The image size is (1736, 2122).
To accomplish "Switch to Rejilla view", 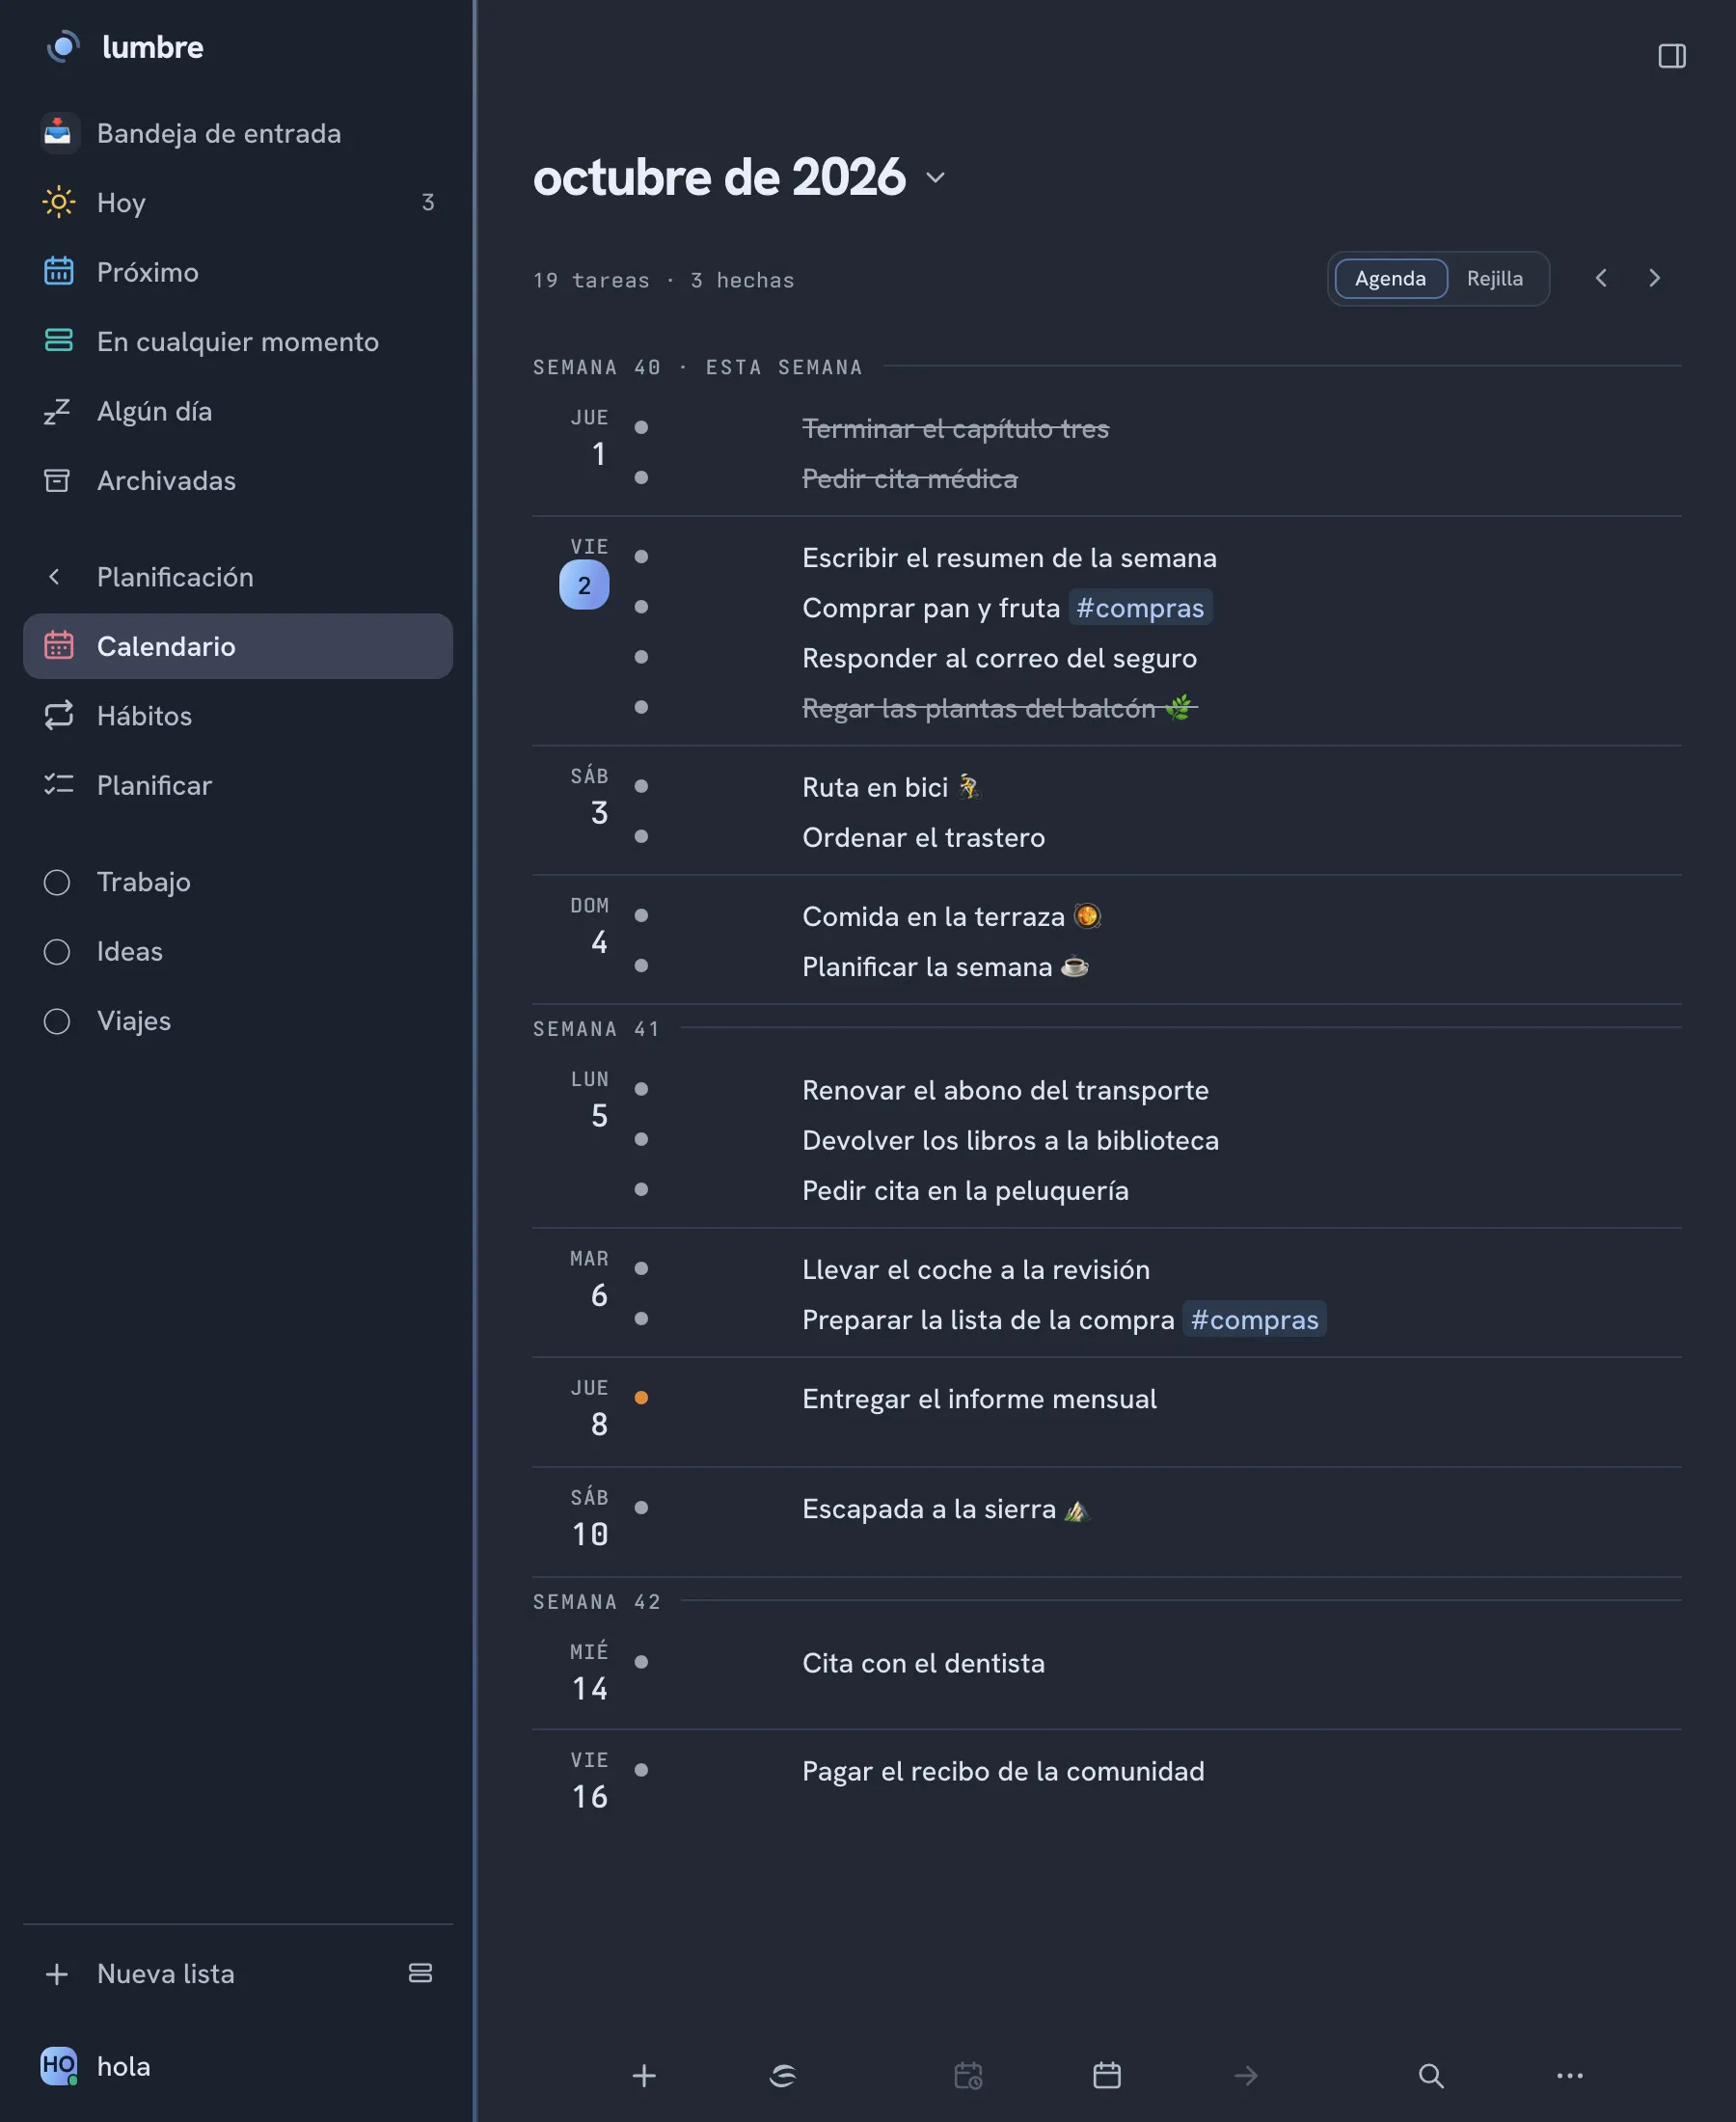I will 1494,278.
